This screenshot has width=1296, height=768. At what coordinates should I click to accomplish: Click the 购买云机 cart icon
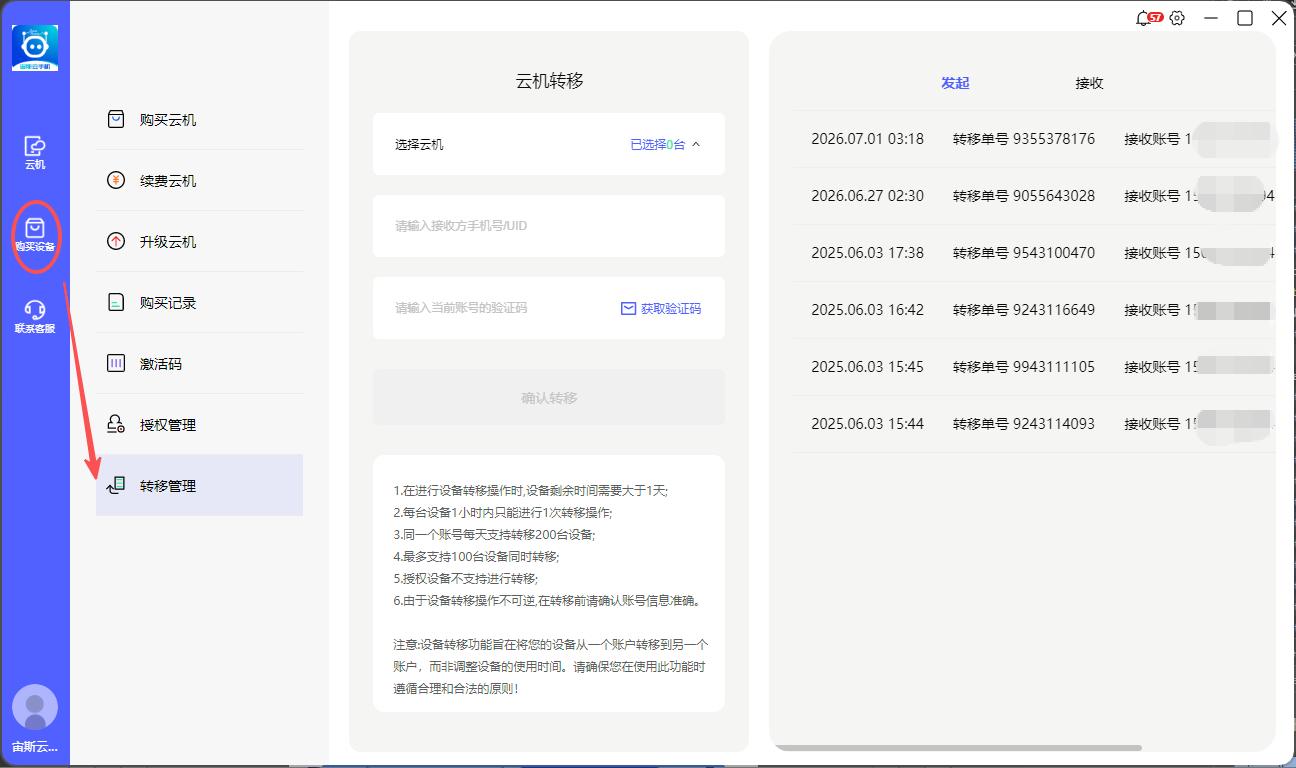(x=116, y=119)
